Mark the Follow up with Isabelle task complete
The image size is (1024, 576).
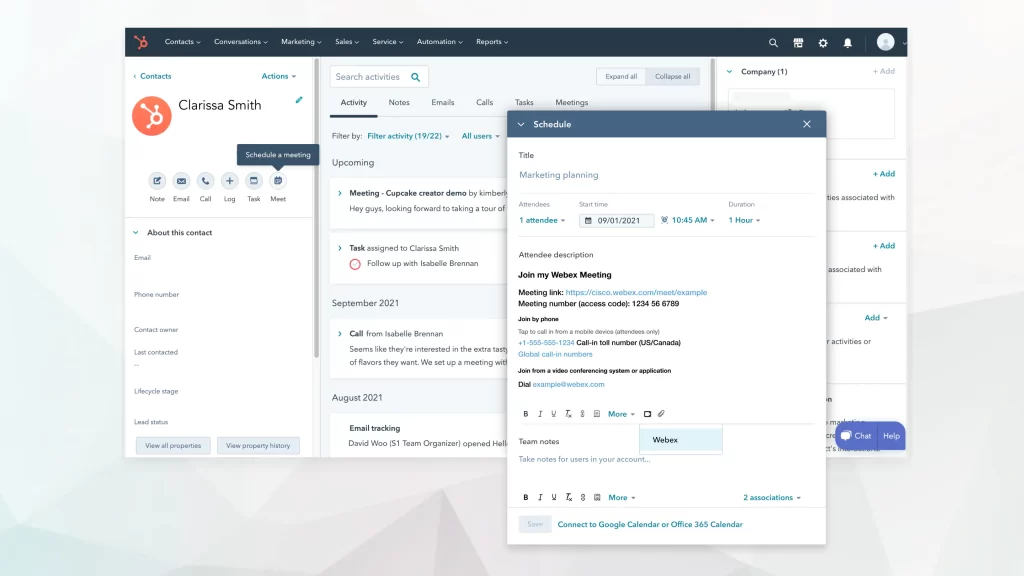point(355,264)
